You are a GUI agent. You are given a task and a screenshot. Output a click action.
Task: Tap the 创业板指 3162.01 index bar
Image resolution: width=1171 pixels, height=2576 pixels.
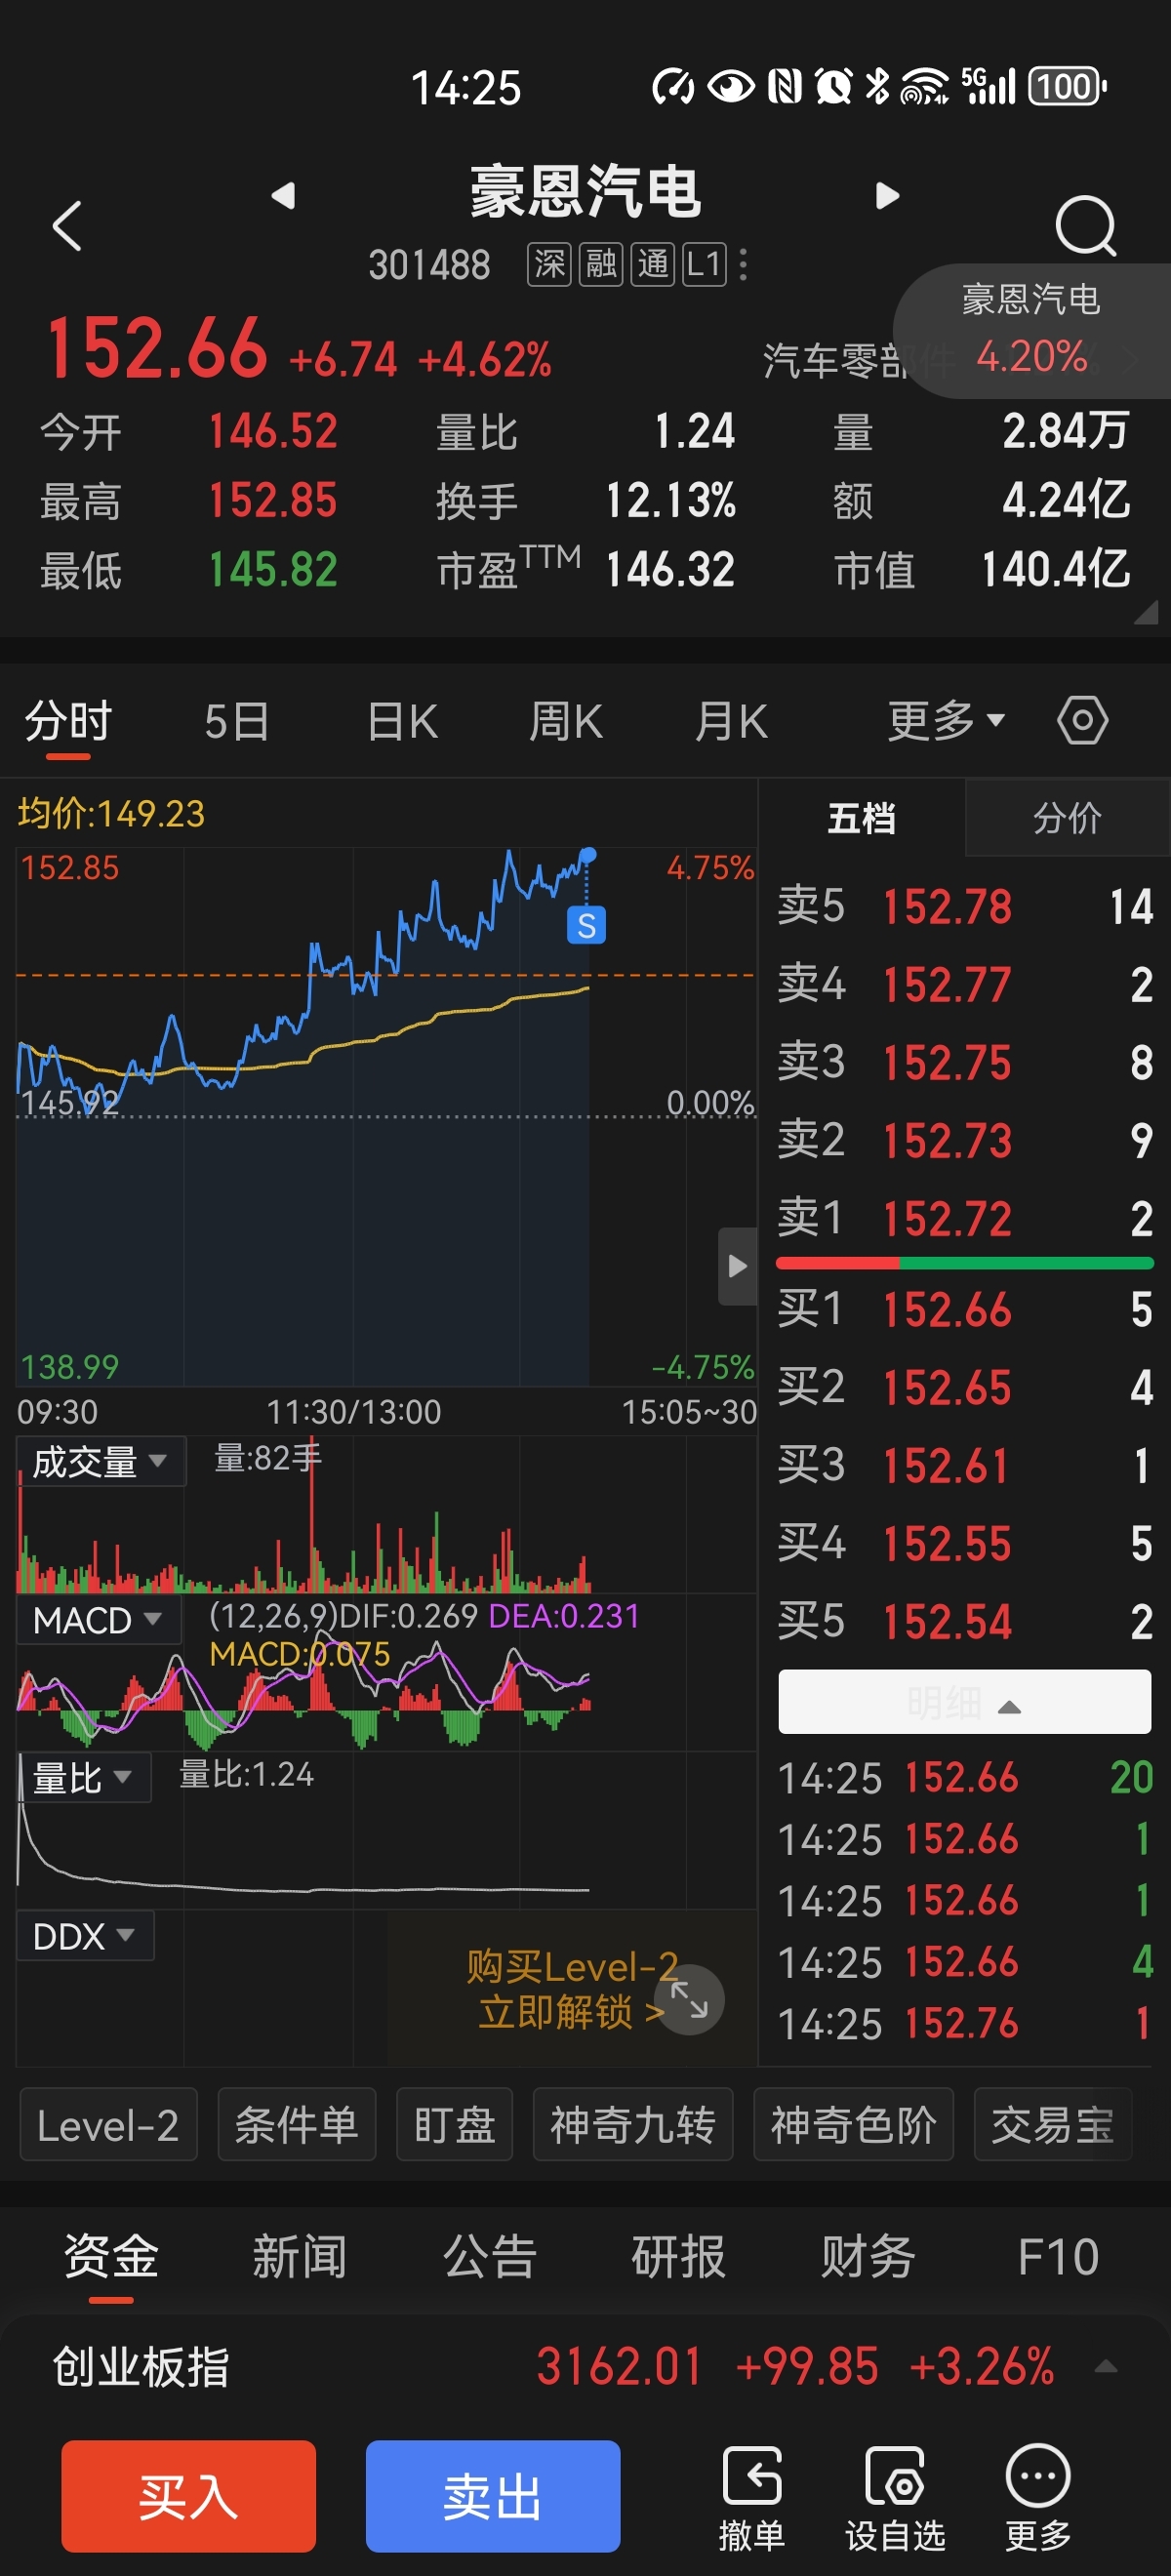pos(585,2367)
